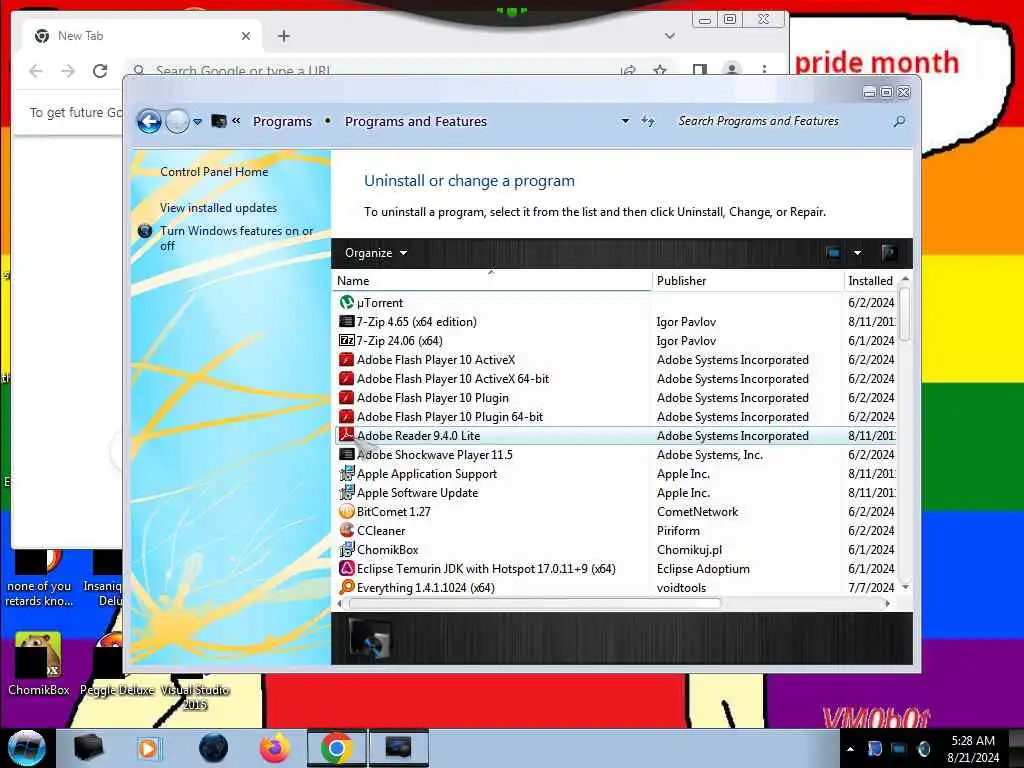Screen dimensions: 1024x768
Task: Open Media Player from the taskbar
Action: click(x=148, y=748)
